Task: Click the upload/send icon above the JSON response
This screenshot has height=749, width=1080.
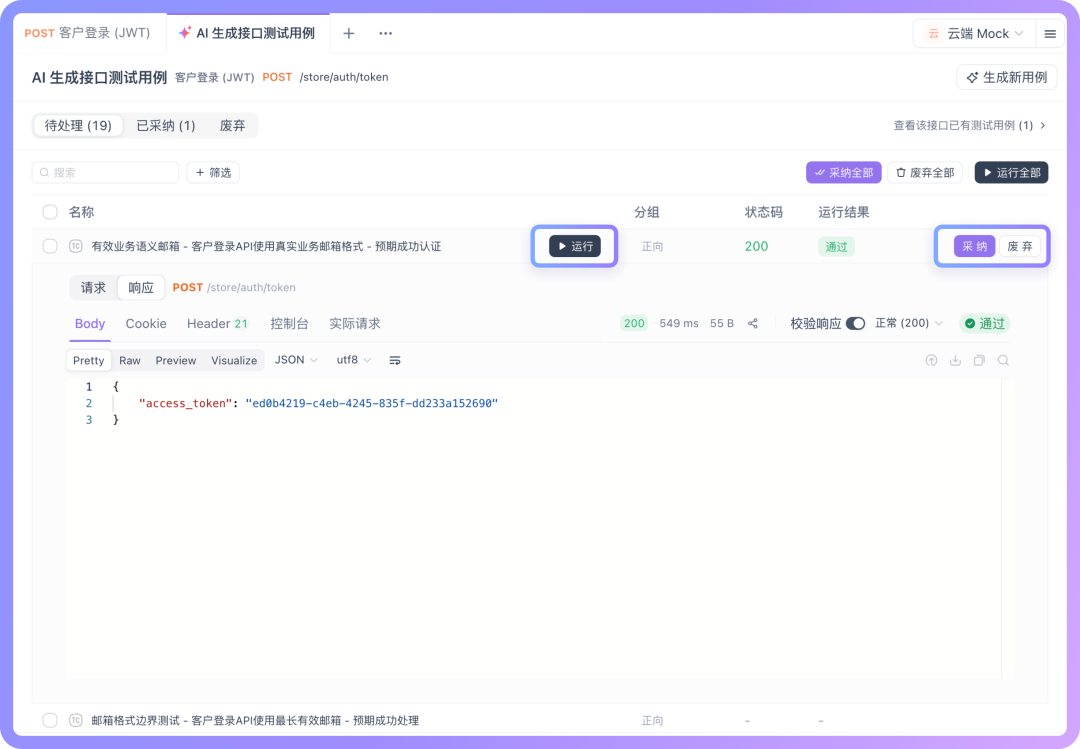Action: click(x=932, y=360)
